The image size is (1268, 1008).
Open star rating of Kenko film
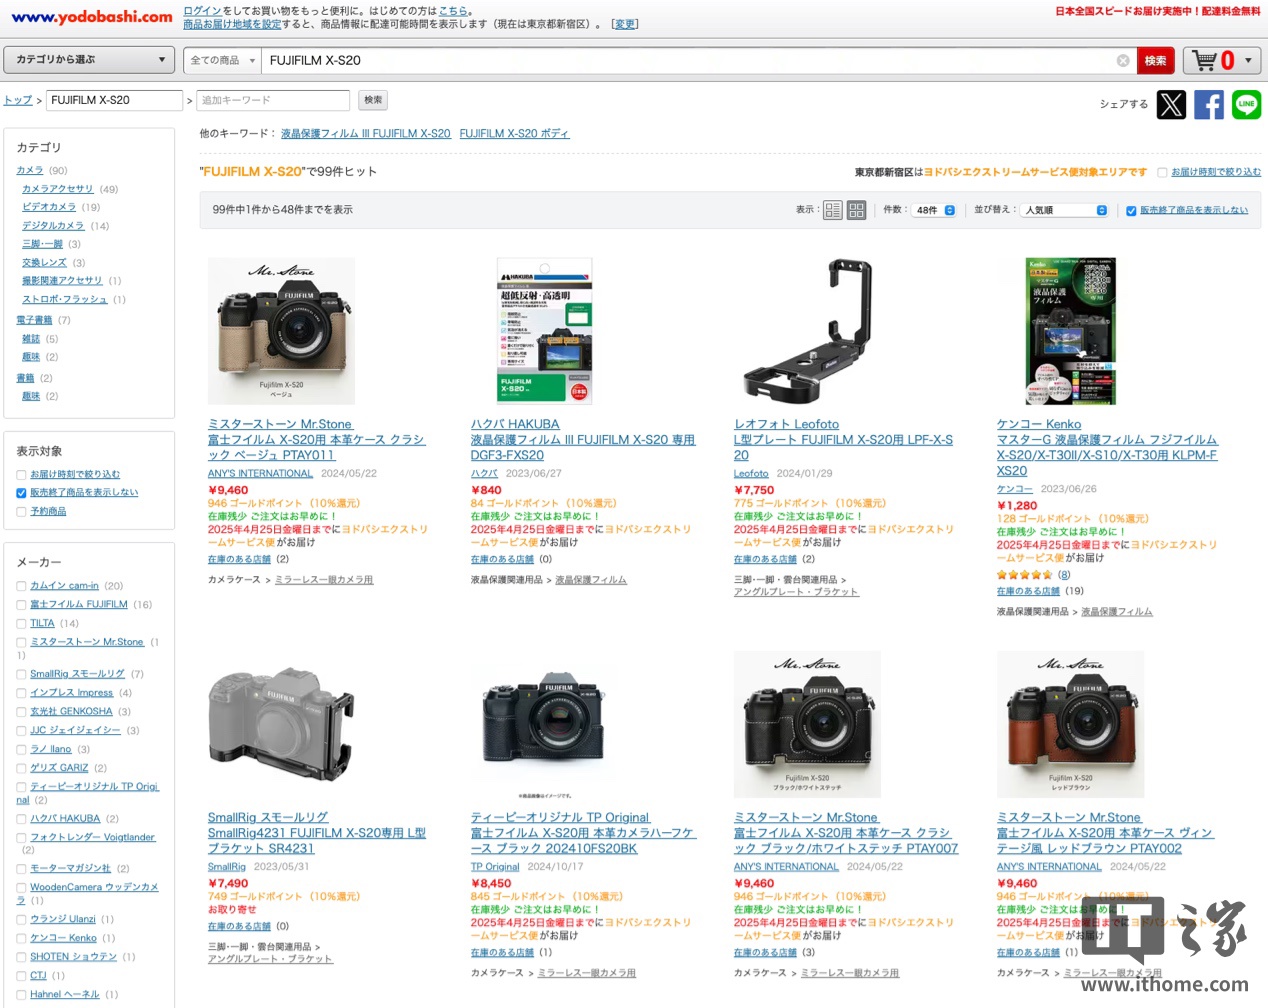tap(1024, 575)
